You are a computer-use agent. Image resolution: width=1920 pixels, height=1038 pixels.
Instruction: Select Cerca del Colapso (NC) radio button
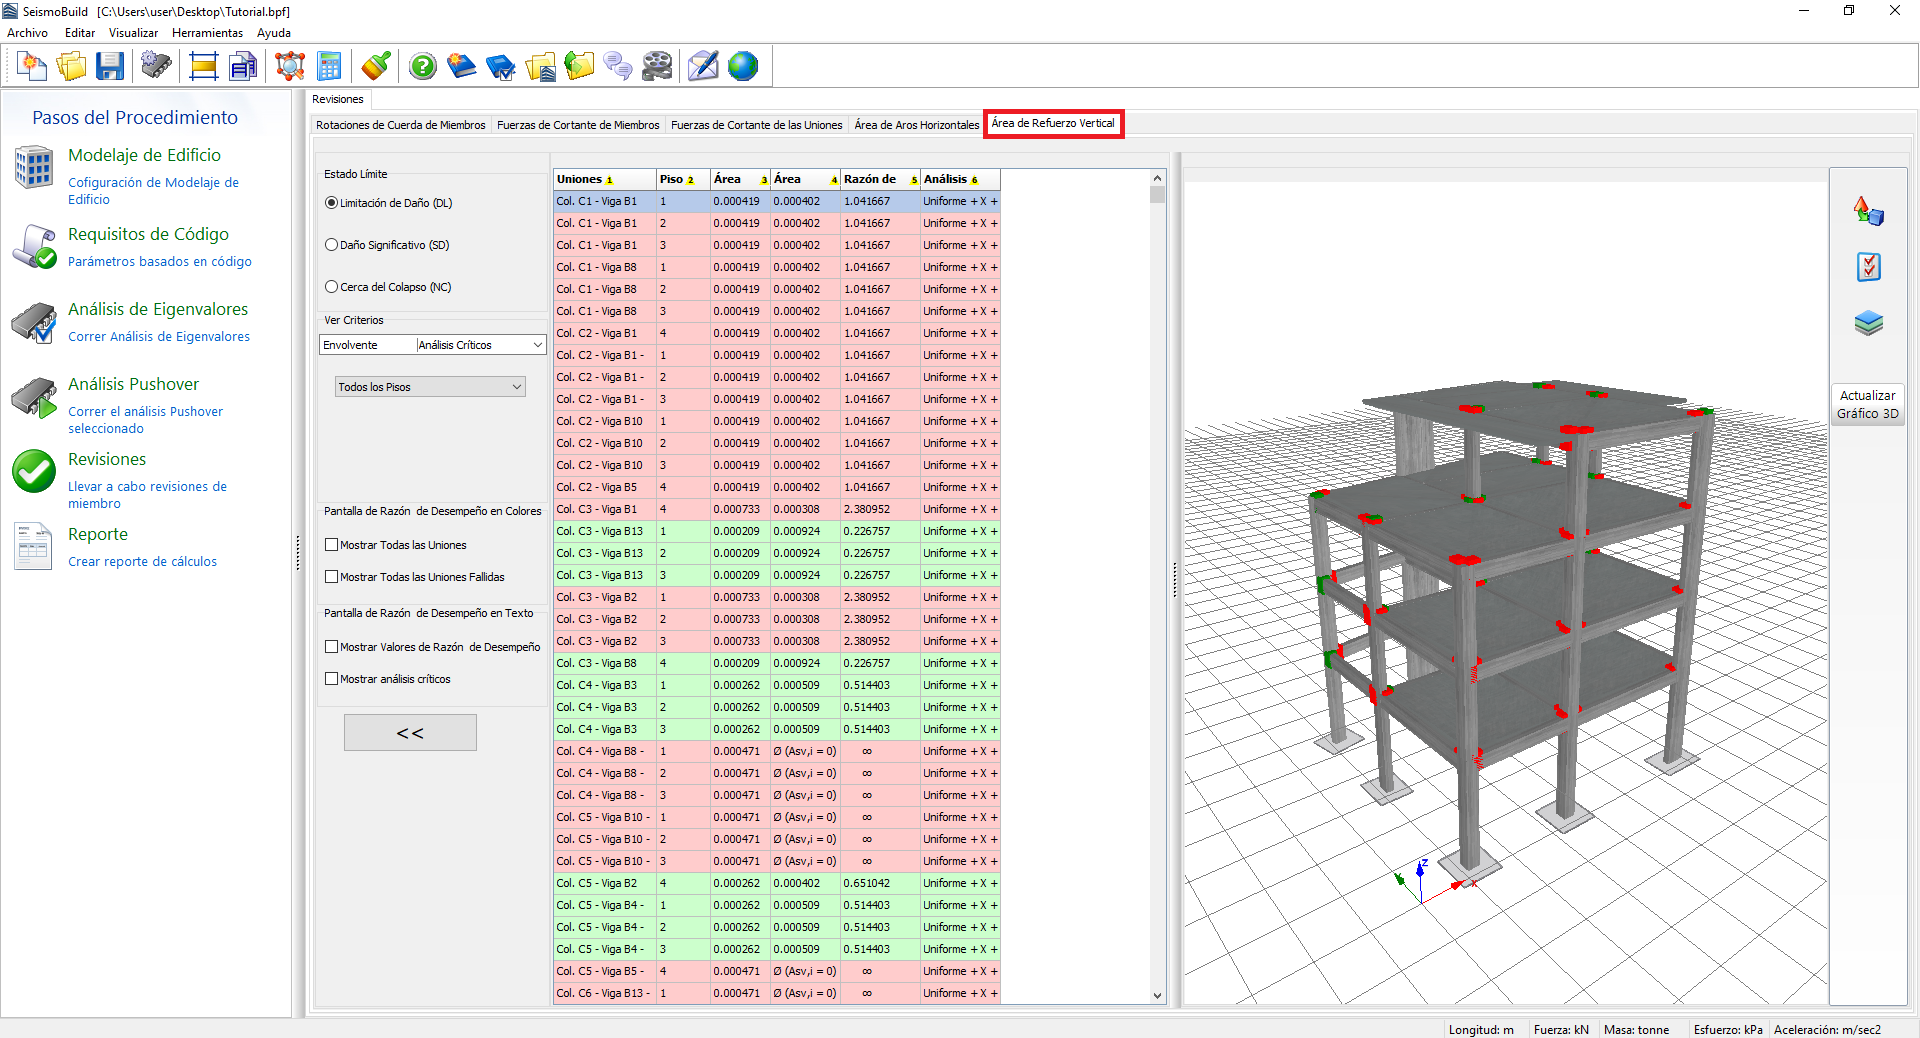coord(332,287)
